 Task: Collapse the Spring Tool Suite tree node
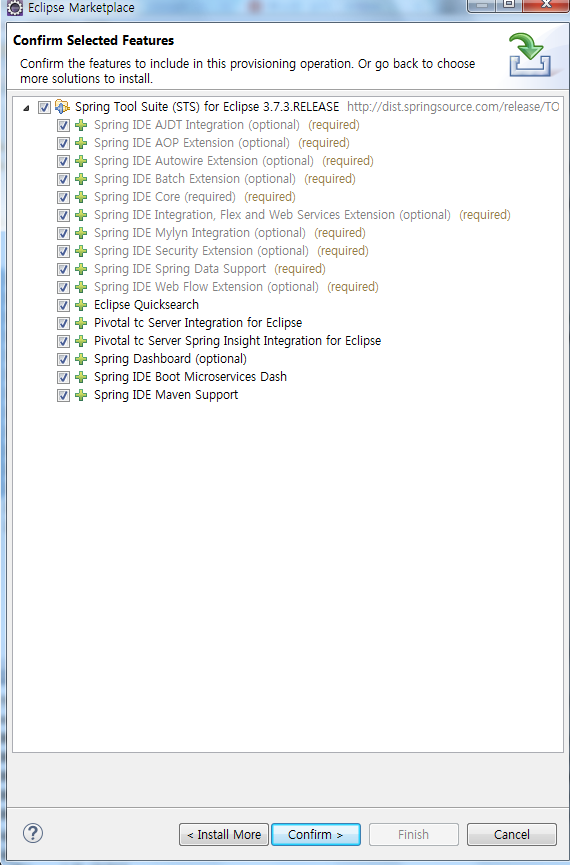[x=26, y=108]
